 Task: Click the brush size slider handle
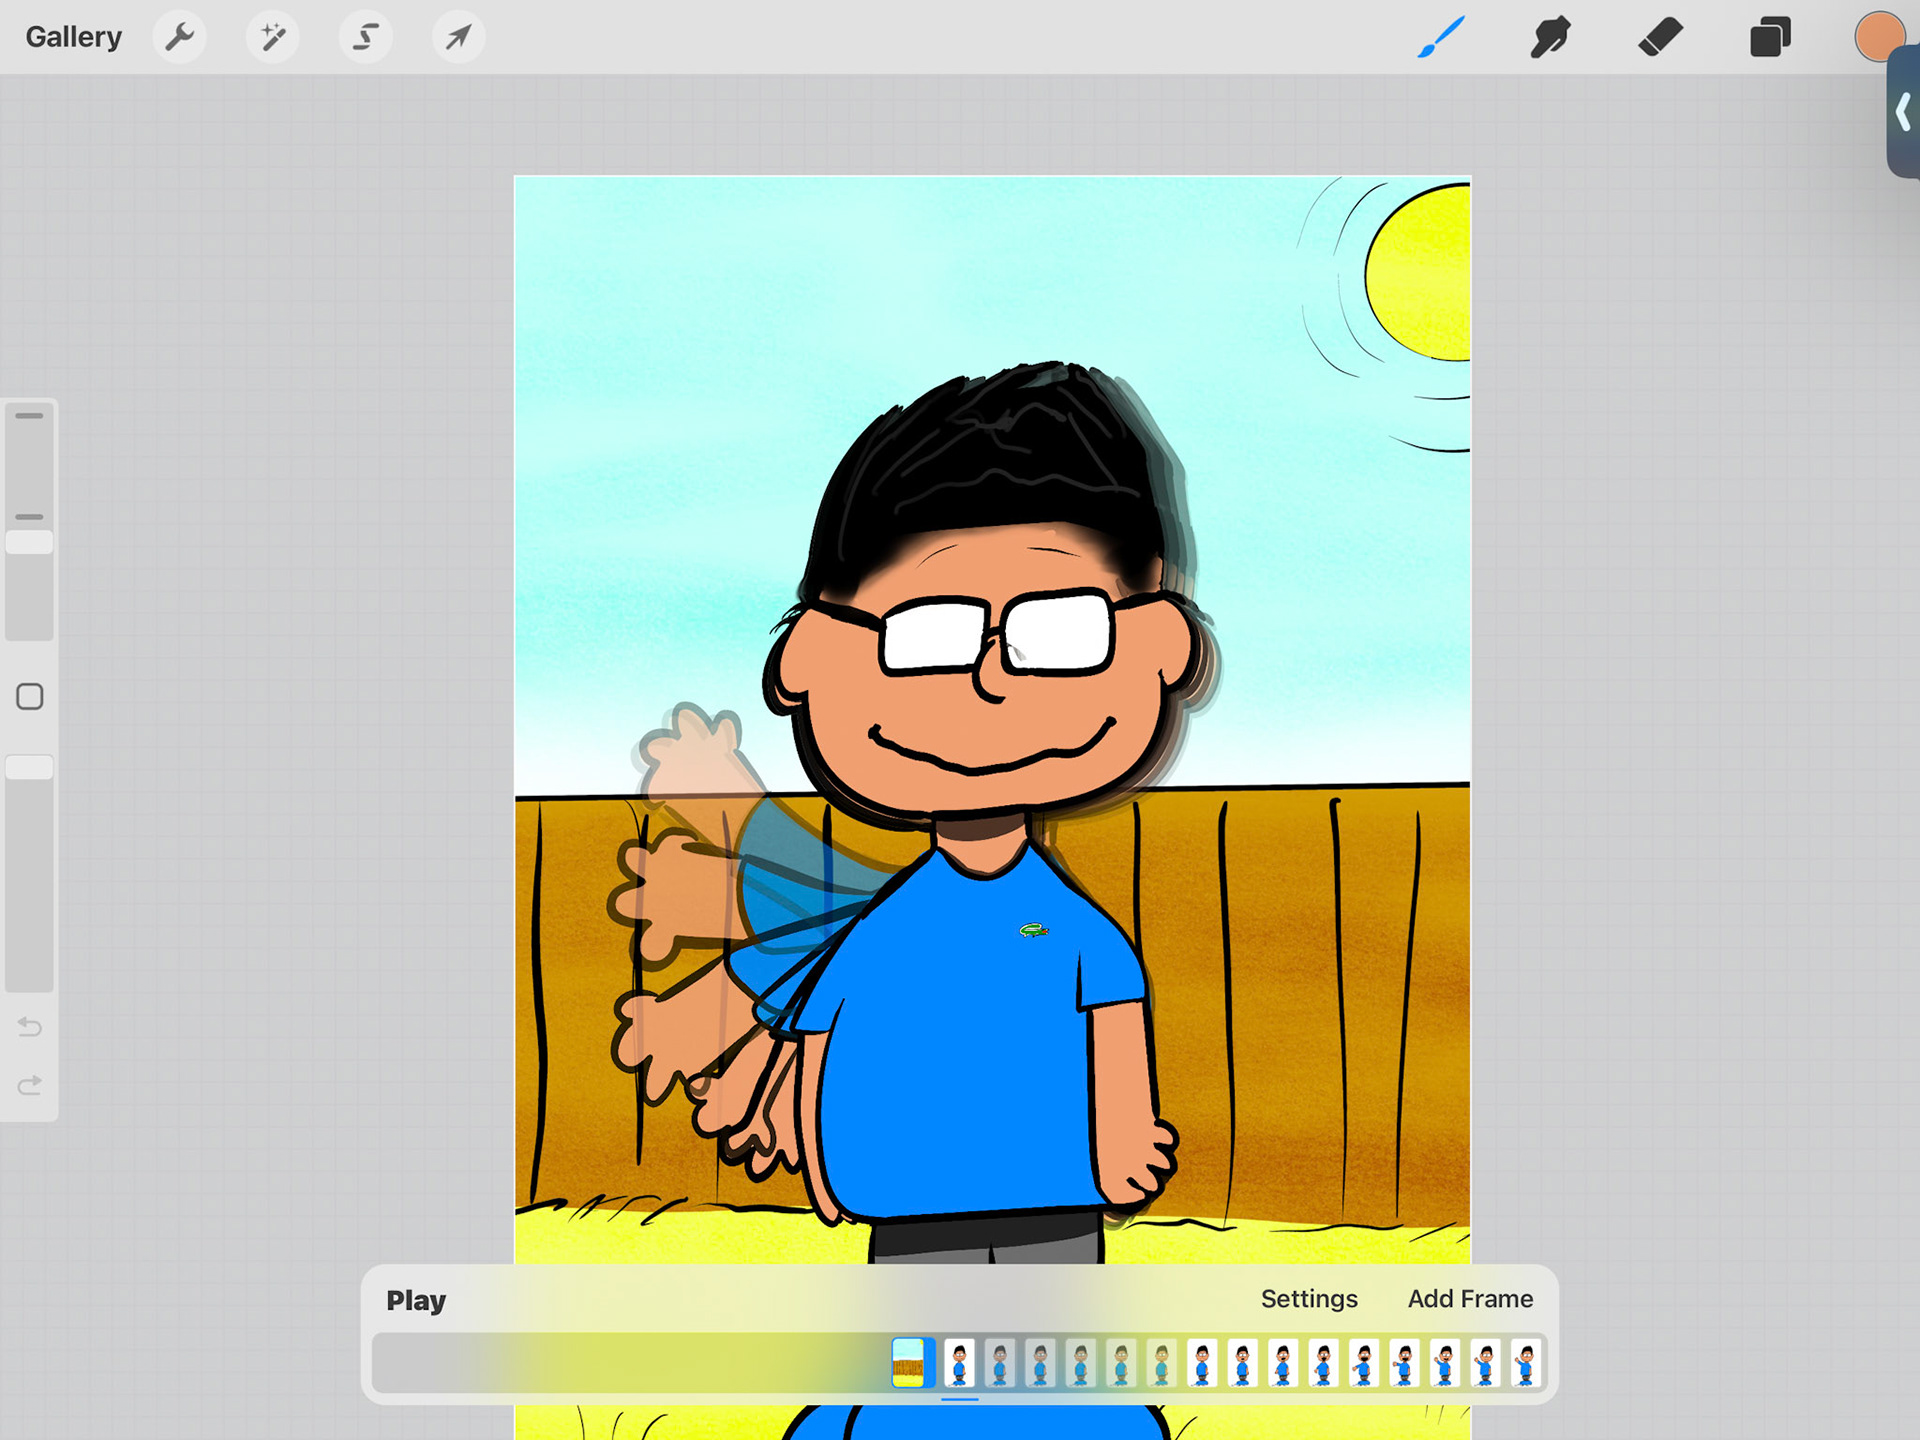click(x=30, y=542)
